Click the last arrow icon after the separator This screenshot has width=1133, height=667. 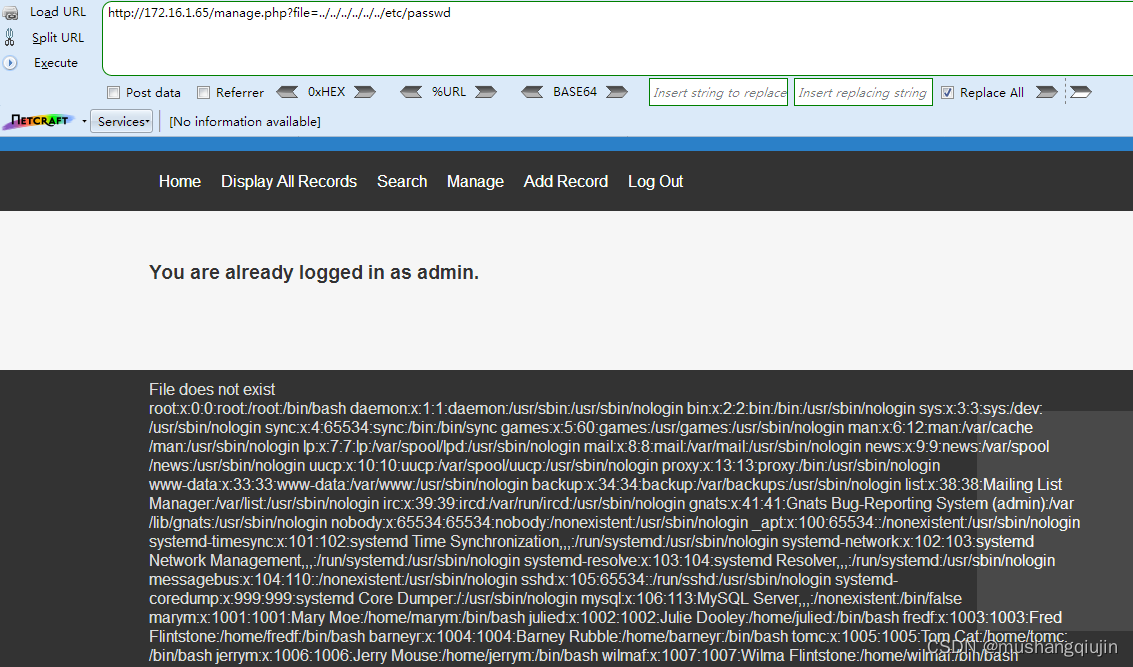pos(1081,92)
